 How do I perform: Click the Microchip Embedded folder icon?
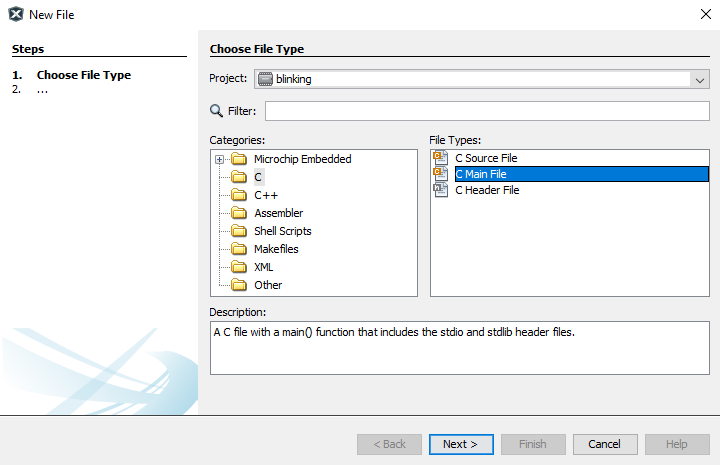pos(239,159)
